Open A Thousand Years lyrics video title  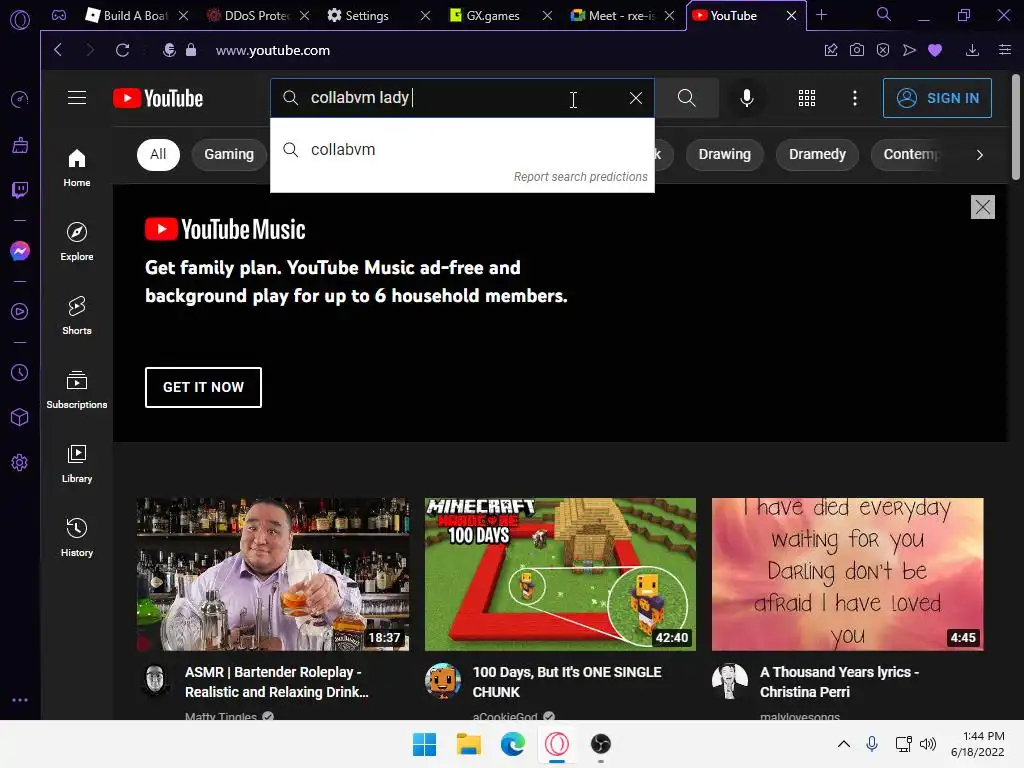point(839,682)
